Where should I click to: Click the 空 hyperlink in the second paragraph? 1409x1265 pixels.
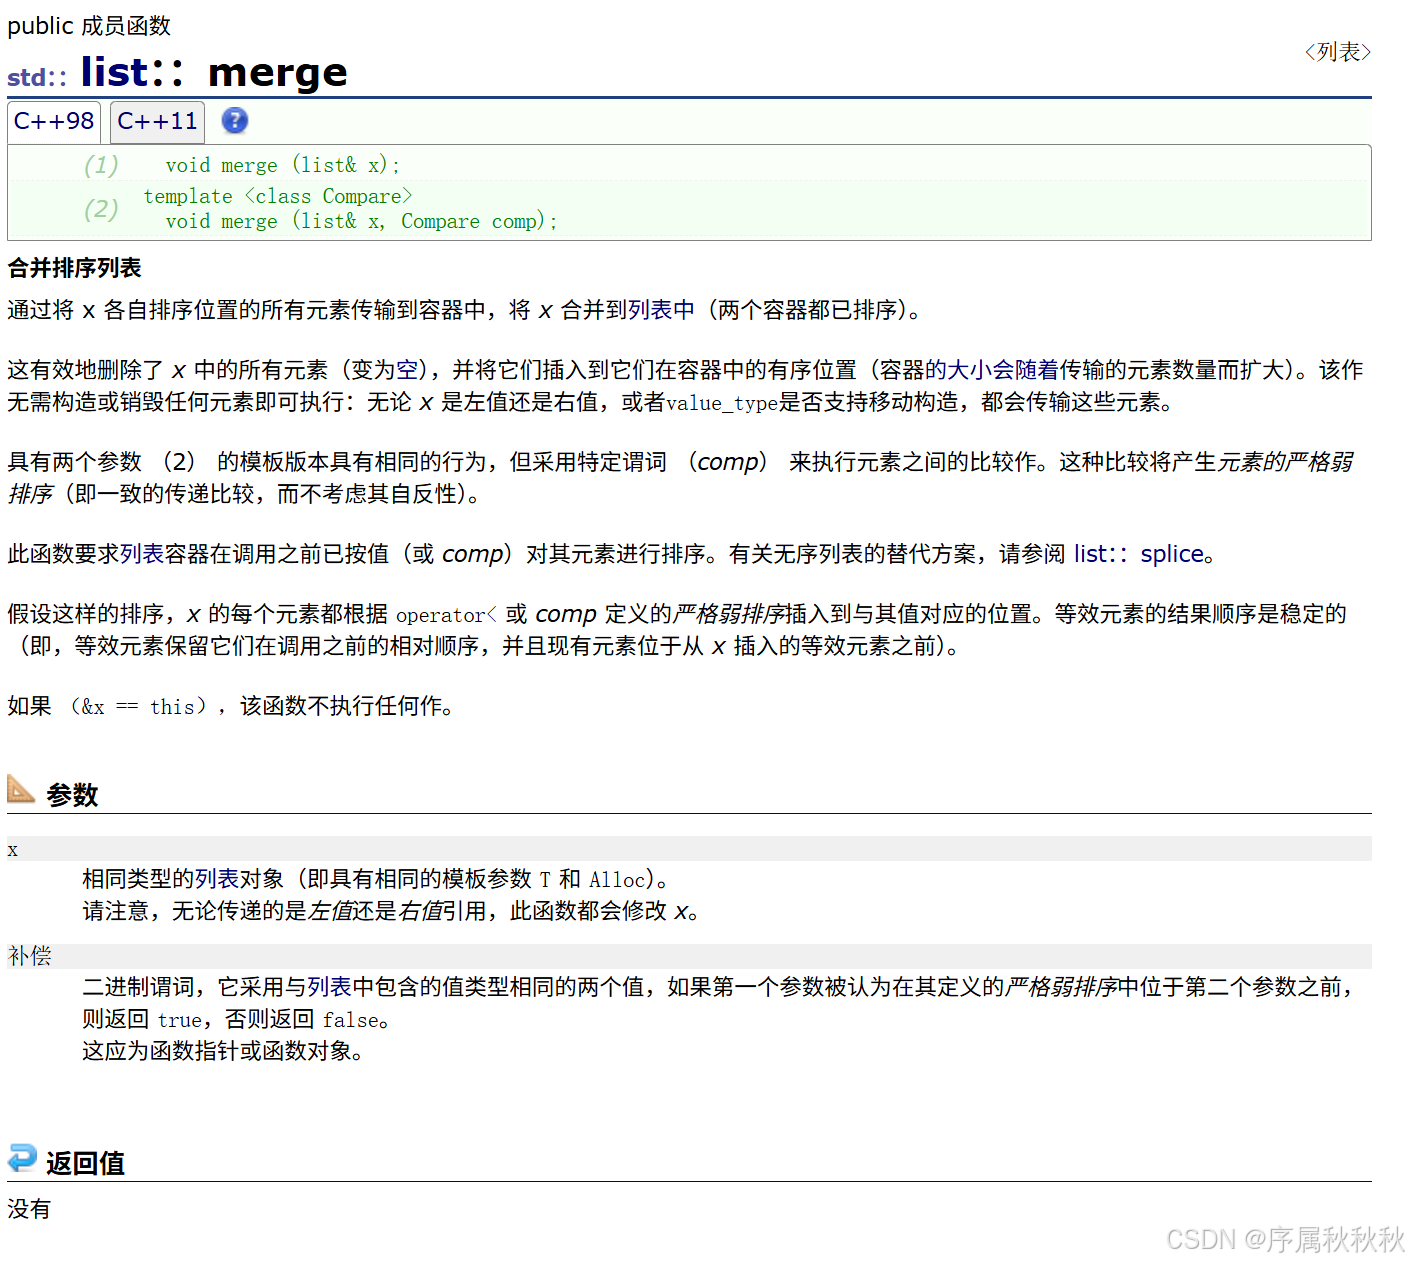point(407,369)
